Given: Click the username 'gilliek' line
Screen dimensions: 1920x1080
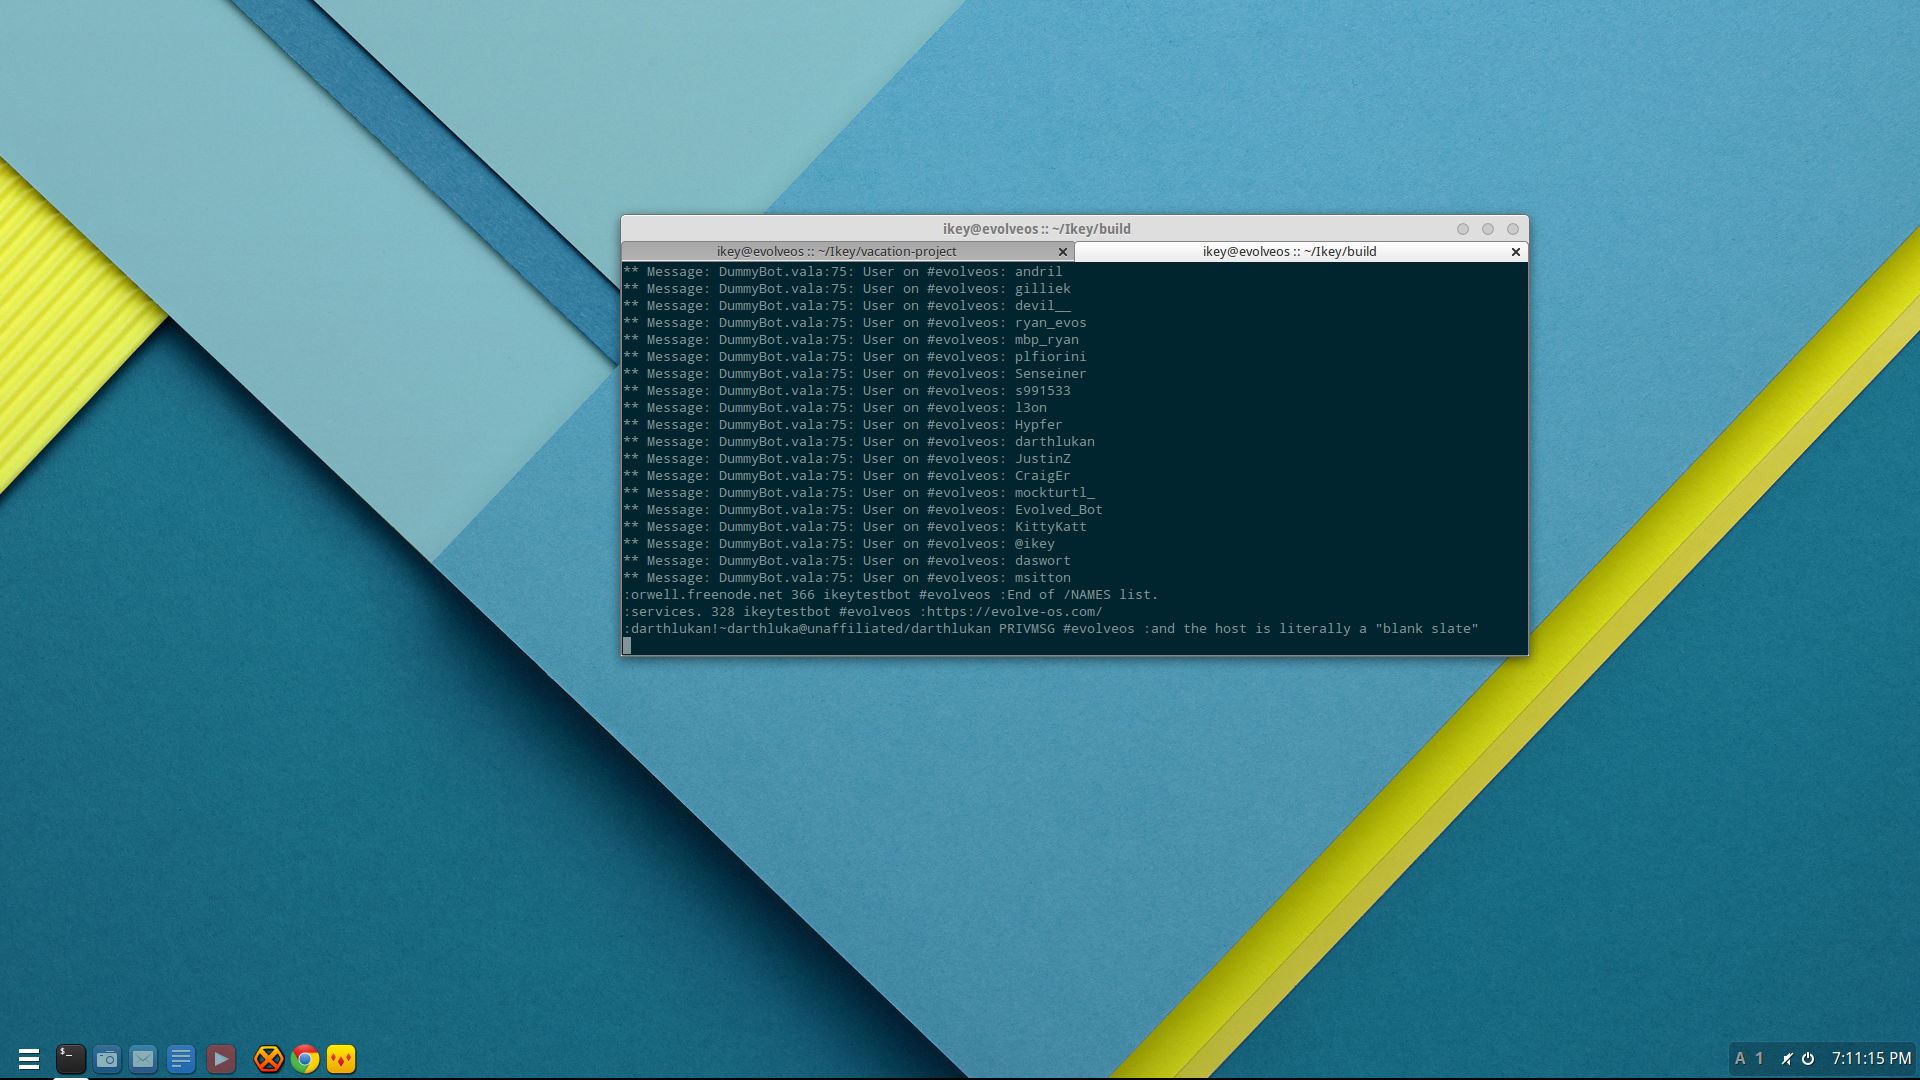Looking at the screenshot, I should [1042, 289].
